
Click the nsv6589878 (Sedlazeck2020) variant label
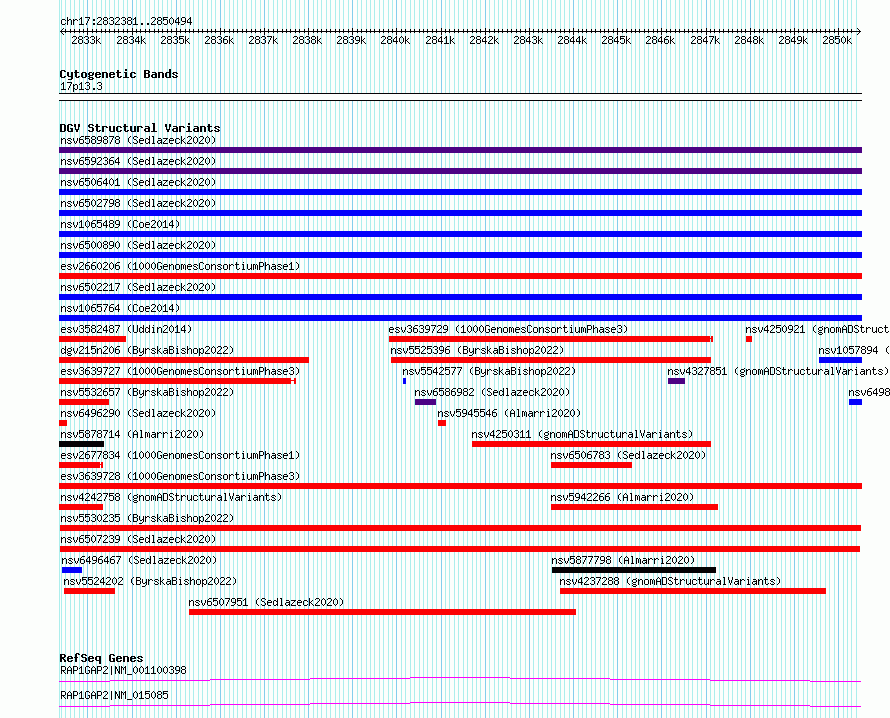pos(138,140)
